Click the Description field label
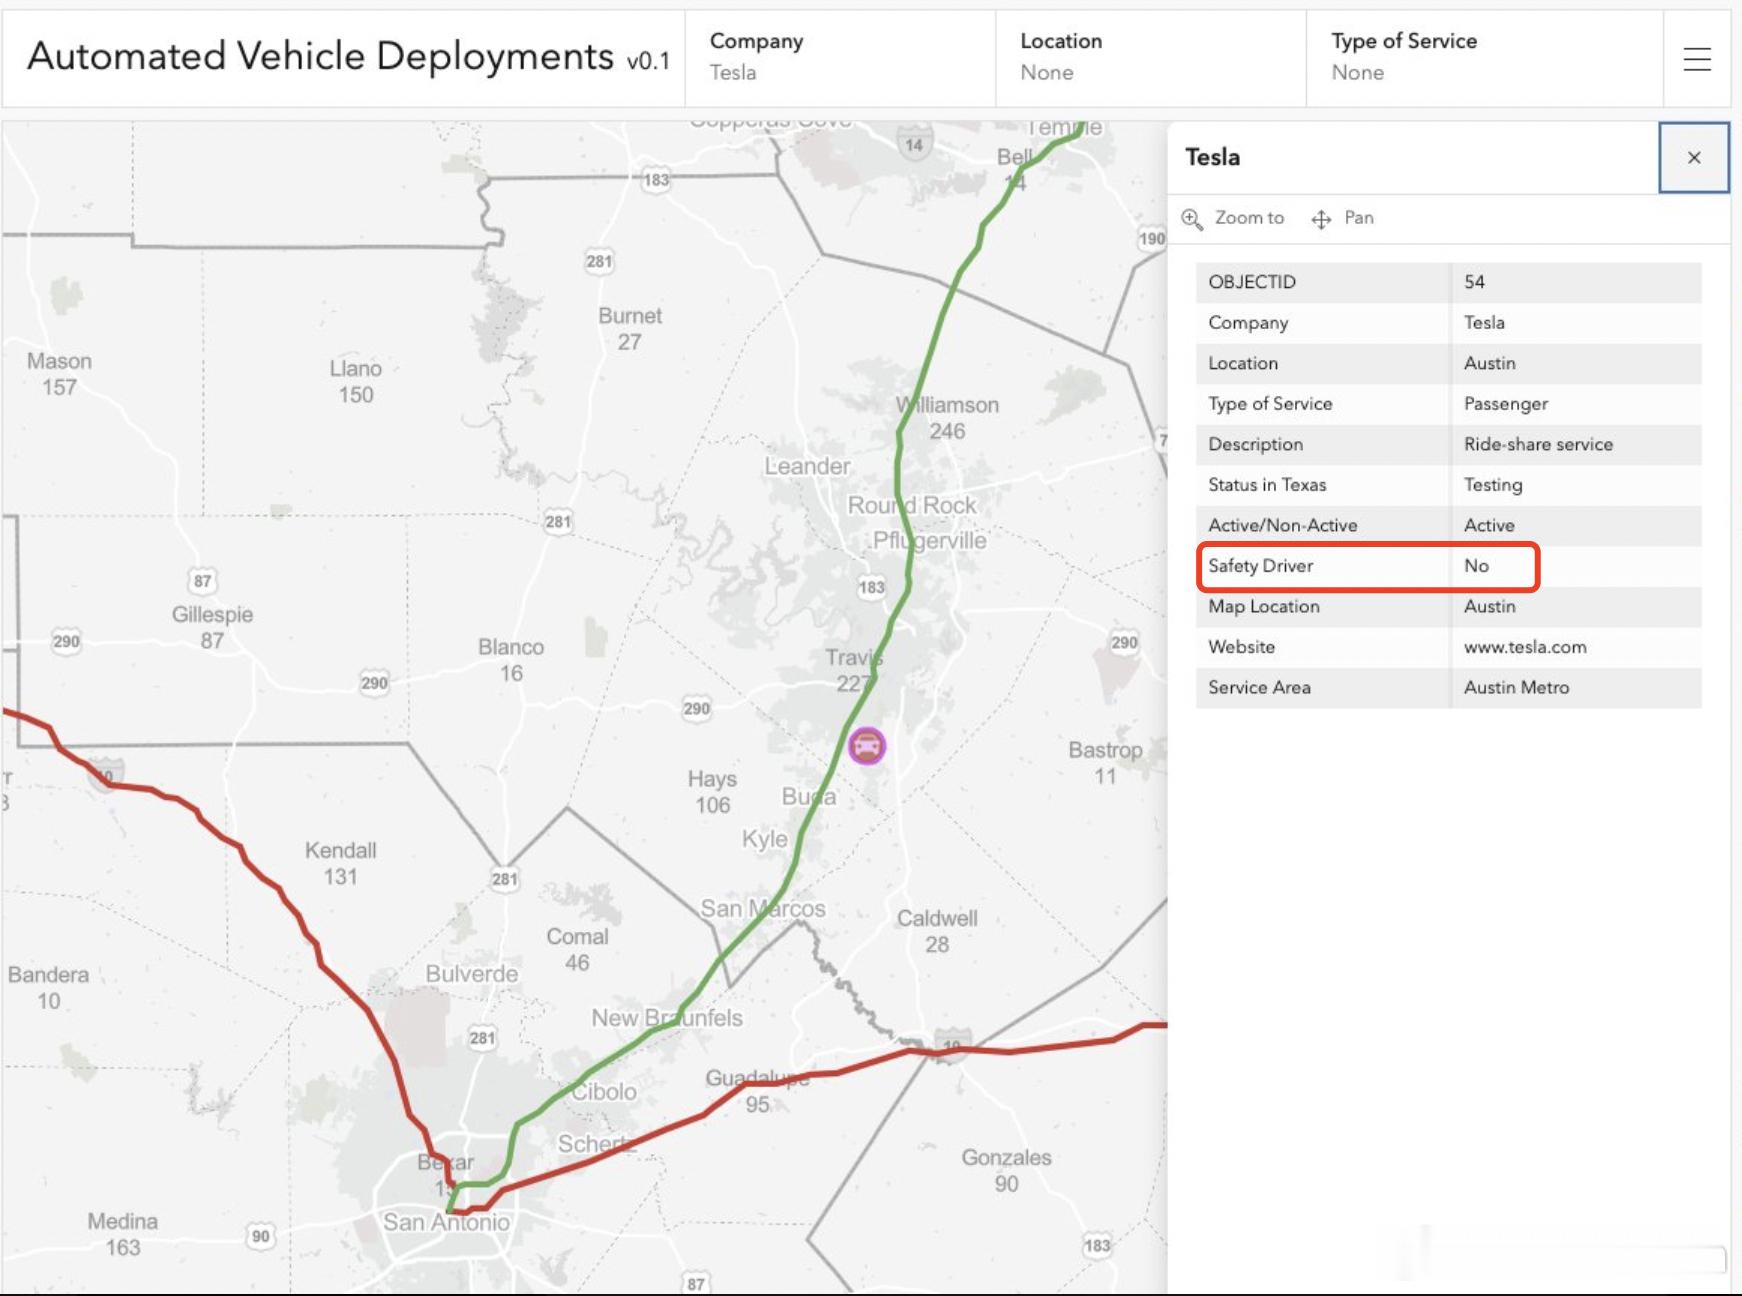1742x1296 pixels. pyautogui.click(x=1255, y=444)
